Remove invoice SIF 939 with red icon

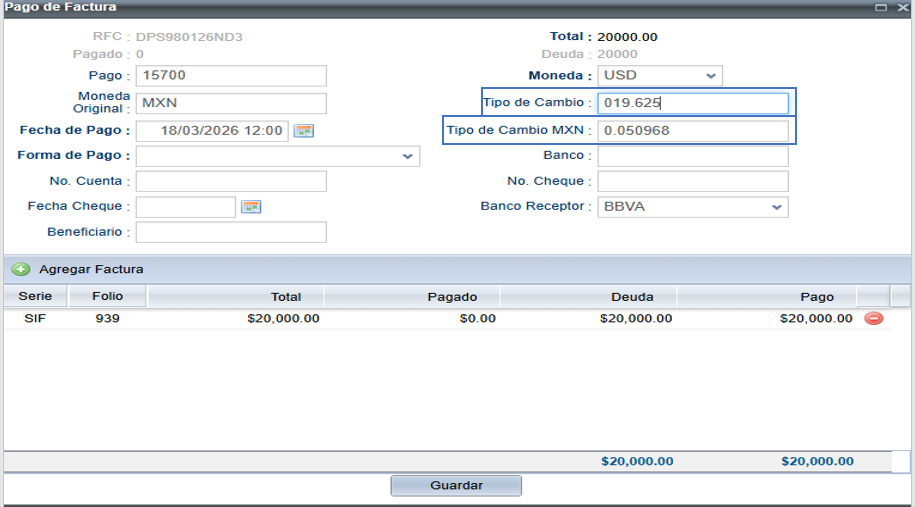pos(873,318)
